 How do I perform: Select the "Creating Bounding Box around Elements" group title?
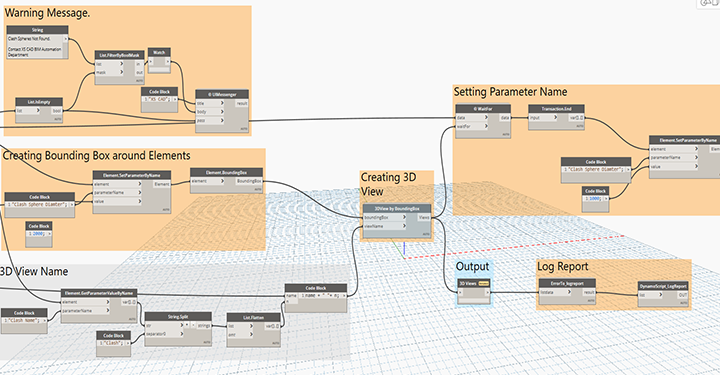96,156
